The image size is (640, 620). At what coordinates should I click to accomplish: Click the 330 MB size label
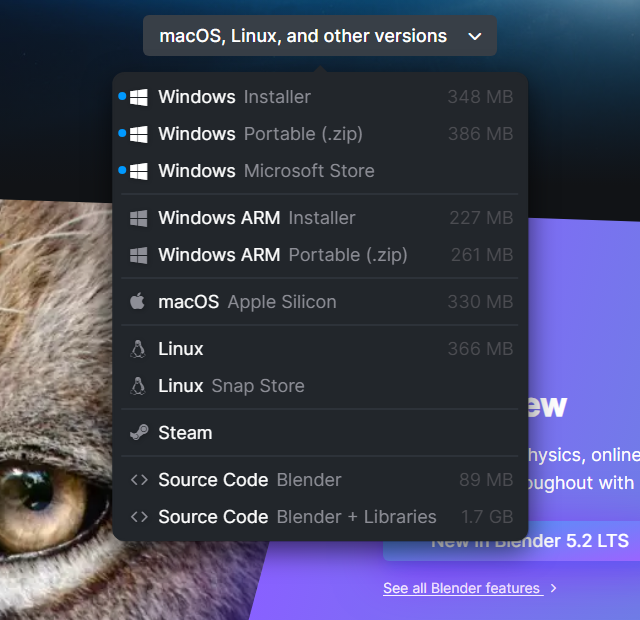click(480, 302)
